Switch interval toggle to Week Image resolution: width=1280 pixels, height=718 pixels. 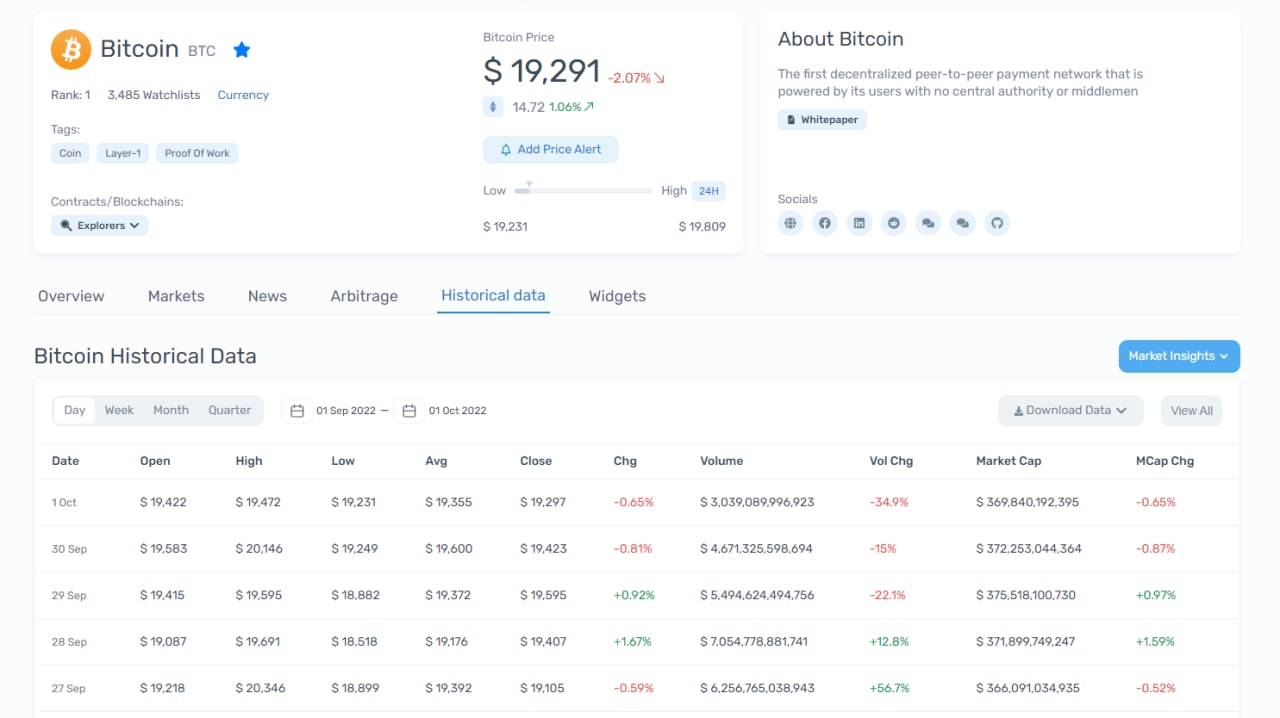pos(119,410)
